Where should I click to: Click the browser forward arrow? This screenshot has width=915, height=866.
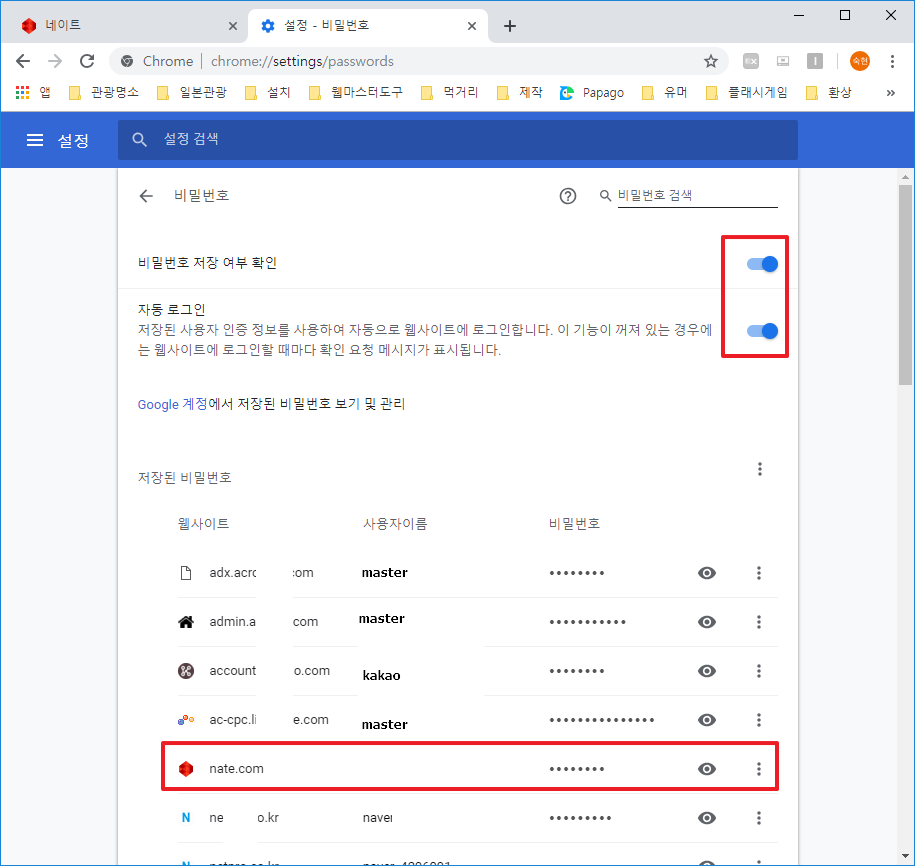coord(55,61)
